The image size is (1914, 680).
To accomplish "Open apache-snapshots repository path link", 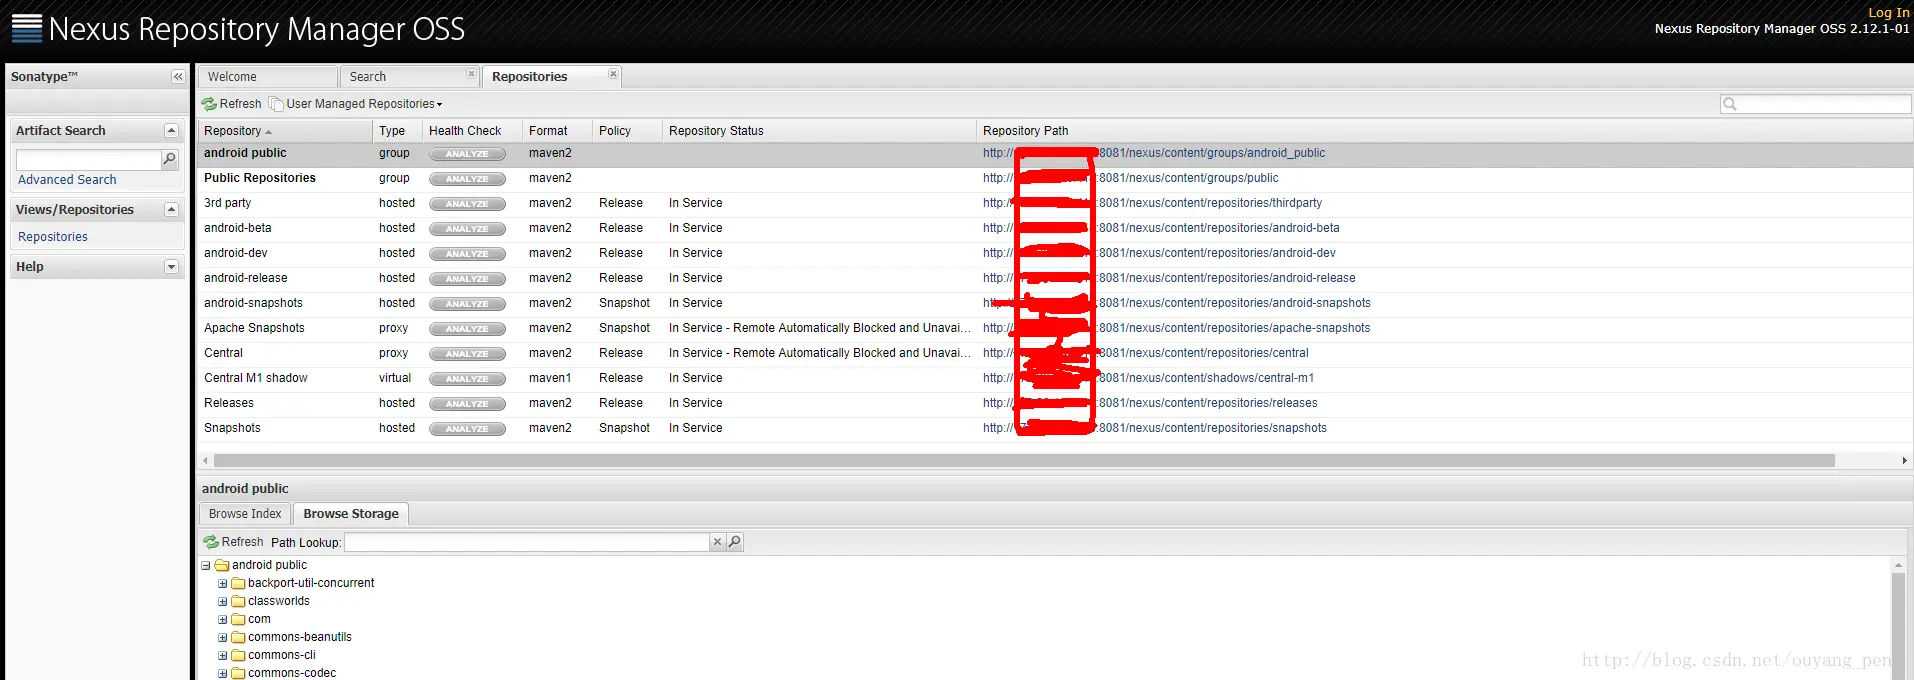I will [x=1177, y=328].
